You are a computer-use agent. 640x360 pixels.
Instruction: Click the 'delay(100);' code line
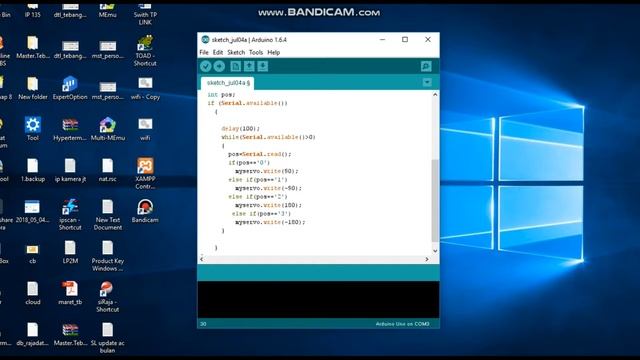pyautogui.click(x=241, y=129)
